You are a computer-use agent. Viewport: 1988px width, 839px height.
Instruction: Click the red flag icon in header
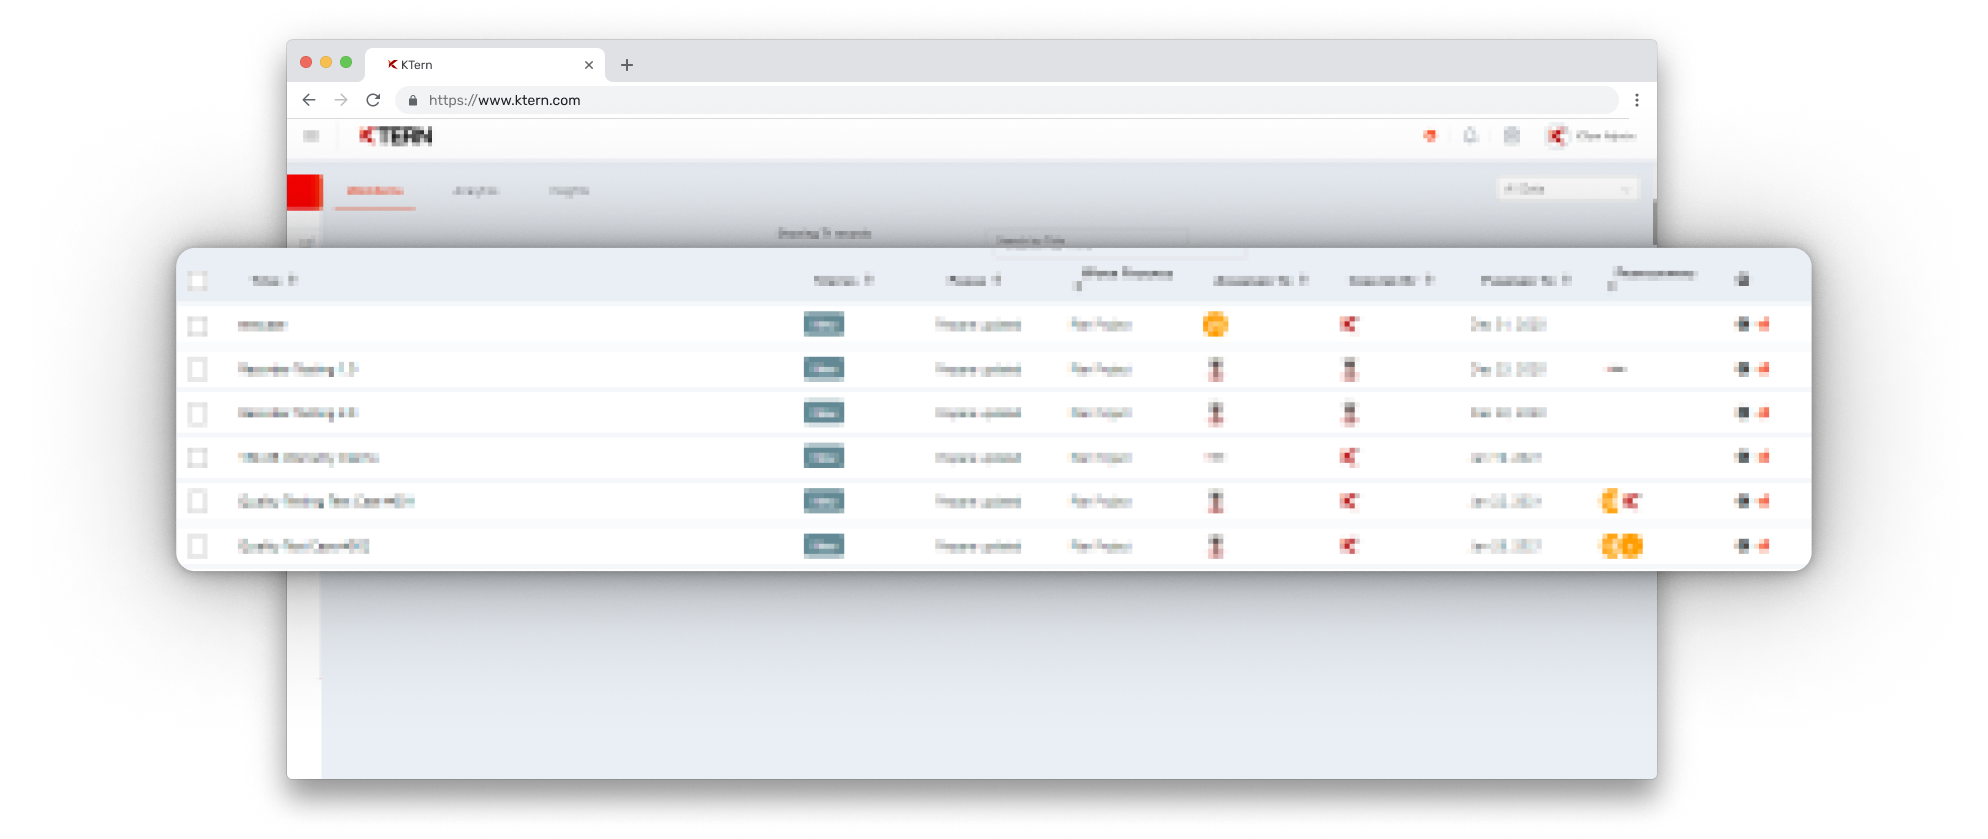point(1430,136)
